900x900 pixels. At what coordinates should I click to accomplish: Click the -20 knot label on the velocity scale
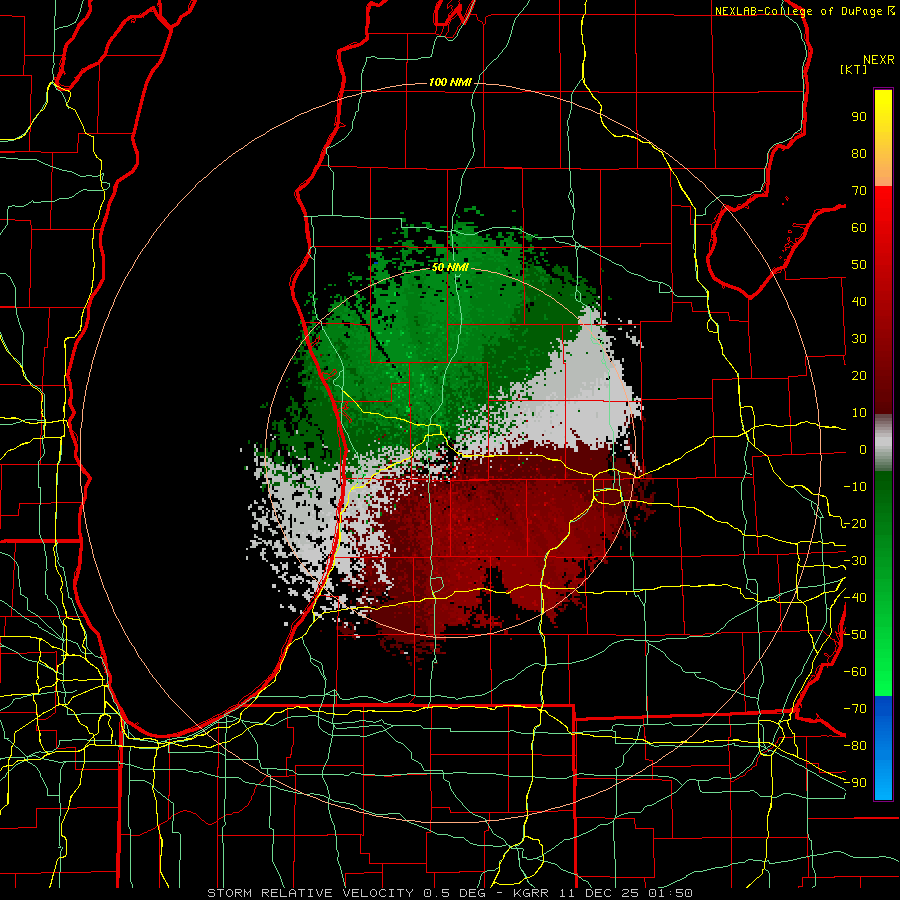click(x=855, y=524)
